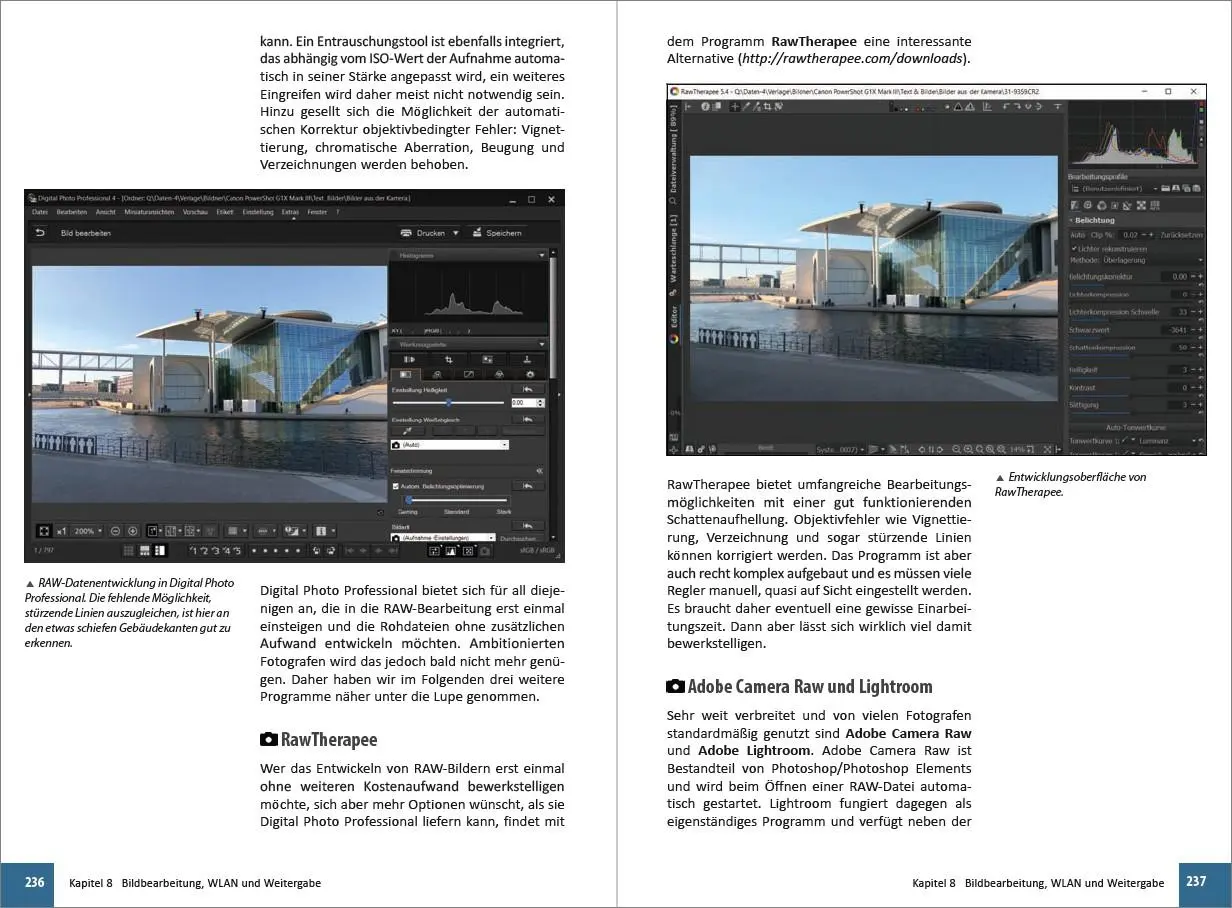Open the Miniaturansichten menu

coord(149,212)
